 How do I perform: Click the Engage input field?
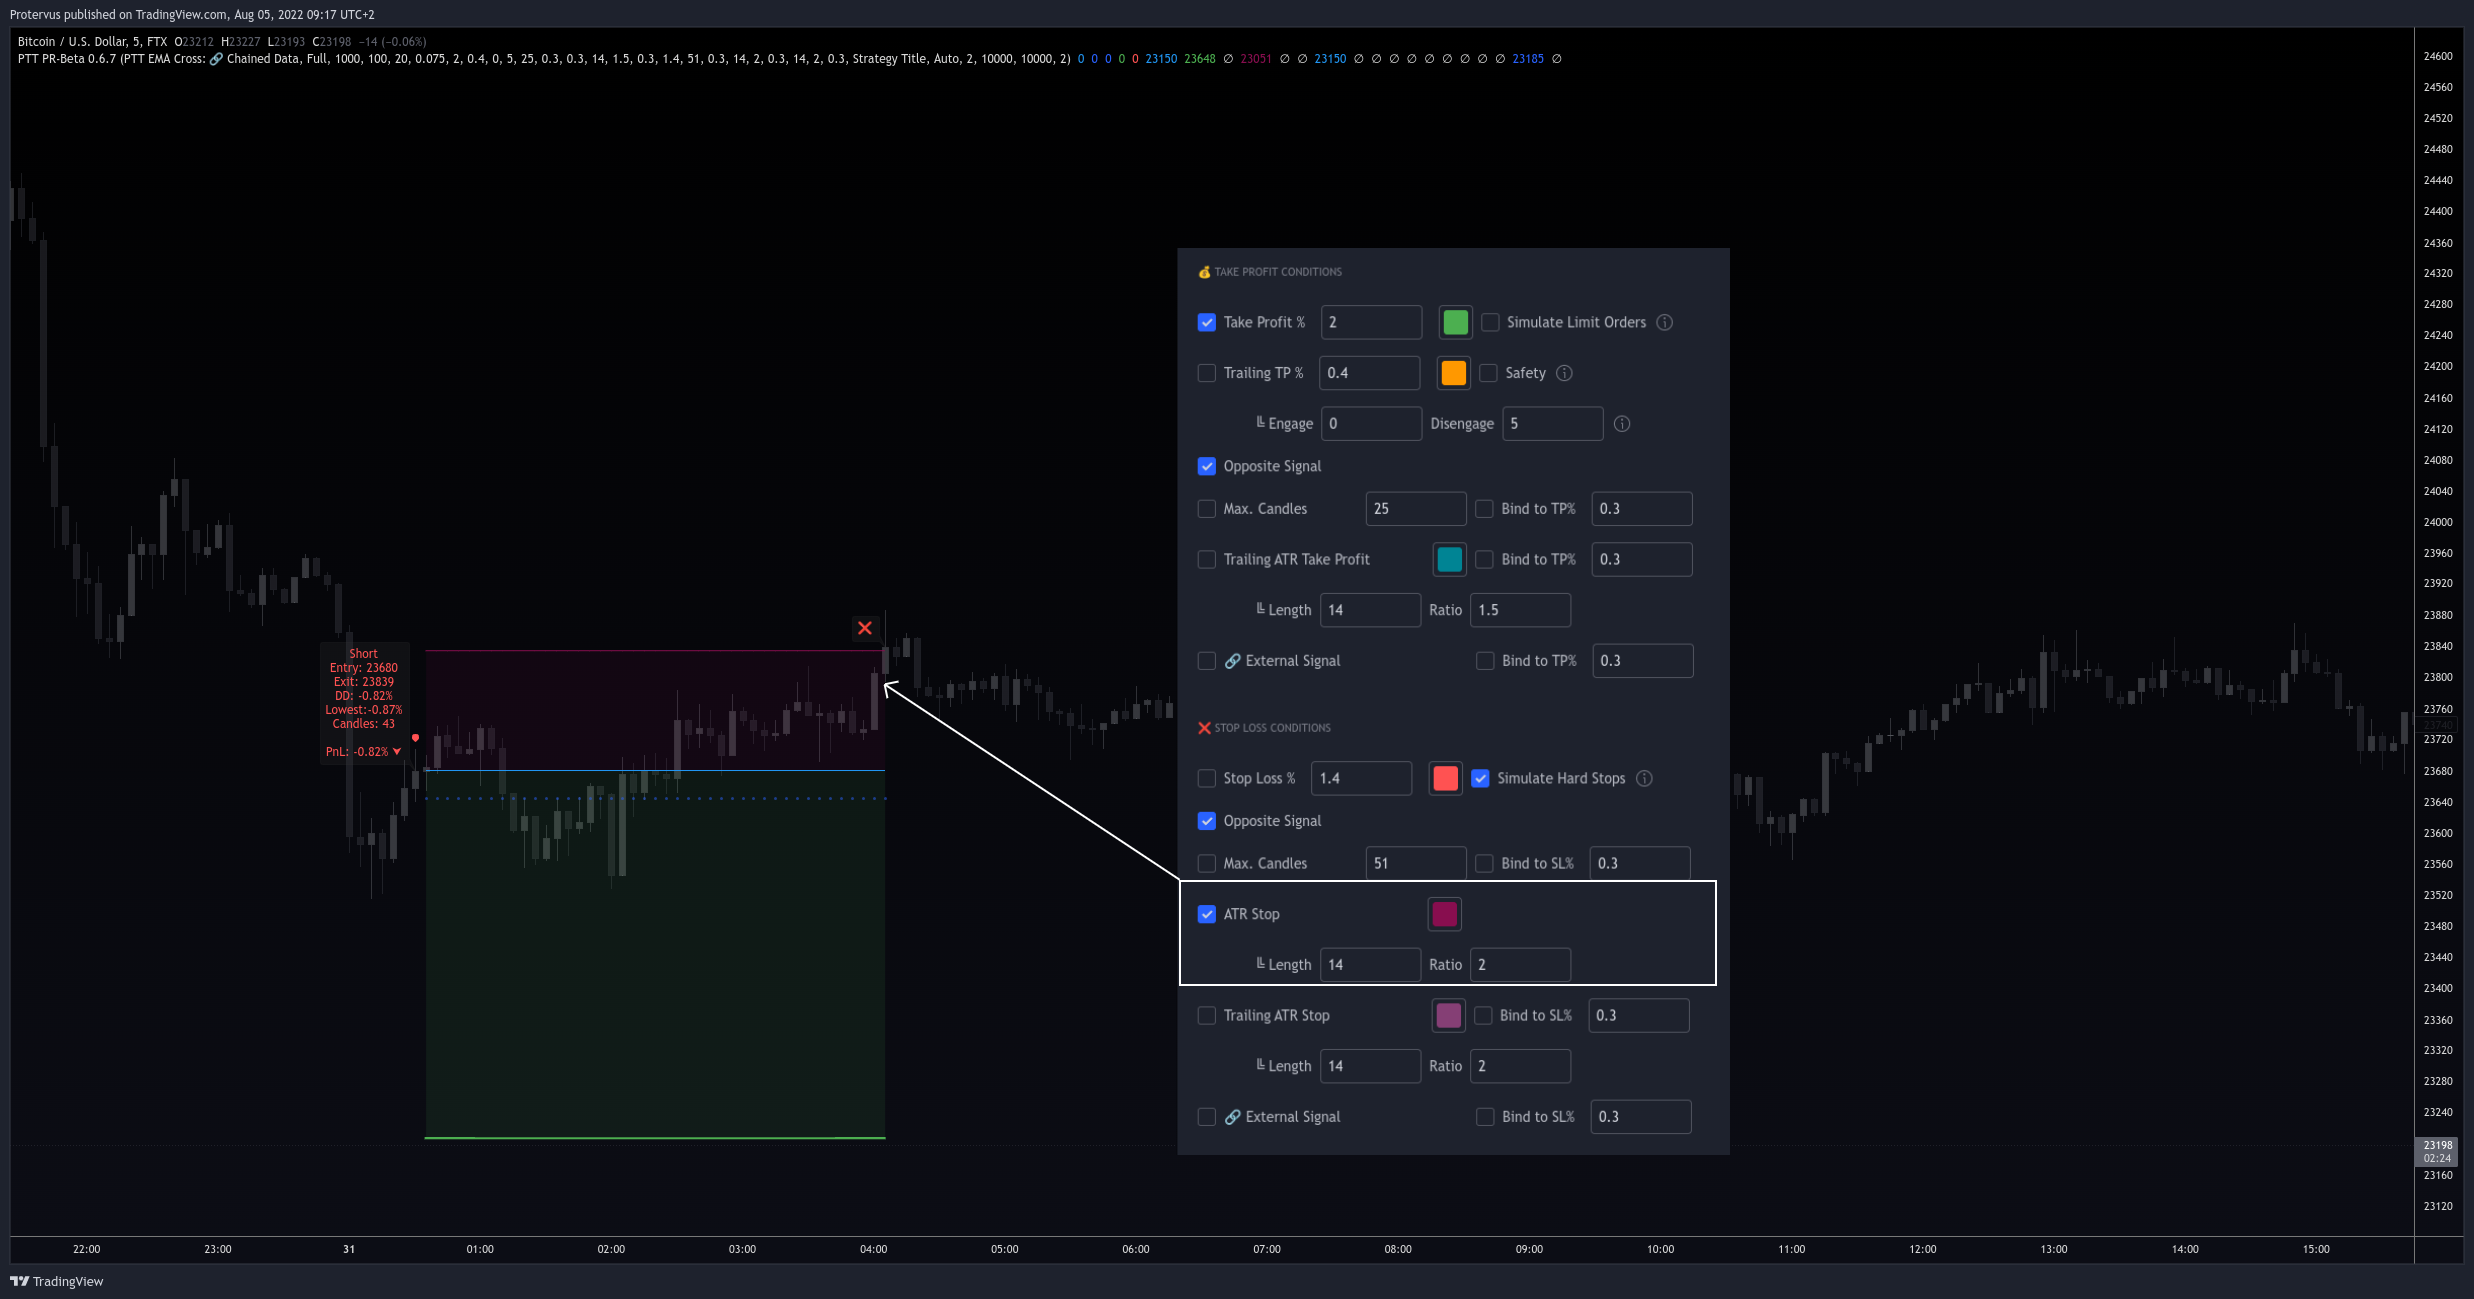(1371, 424)
